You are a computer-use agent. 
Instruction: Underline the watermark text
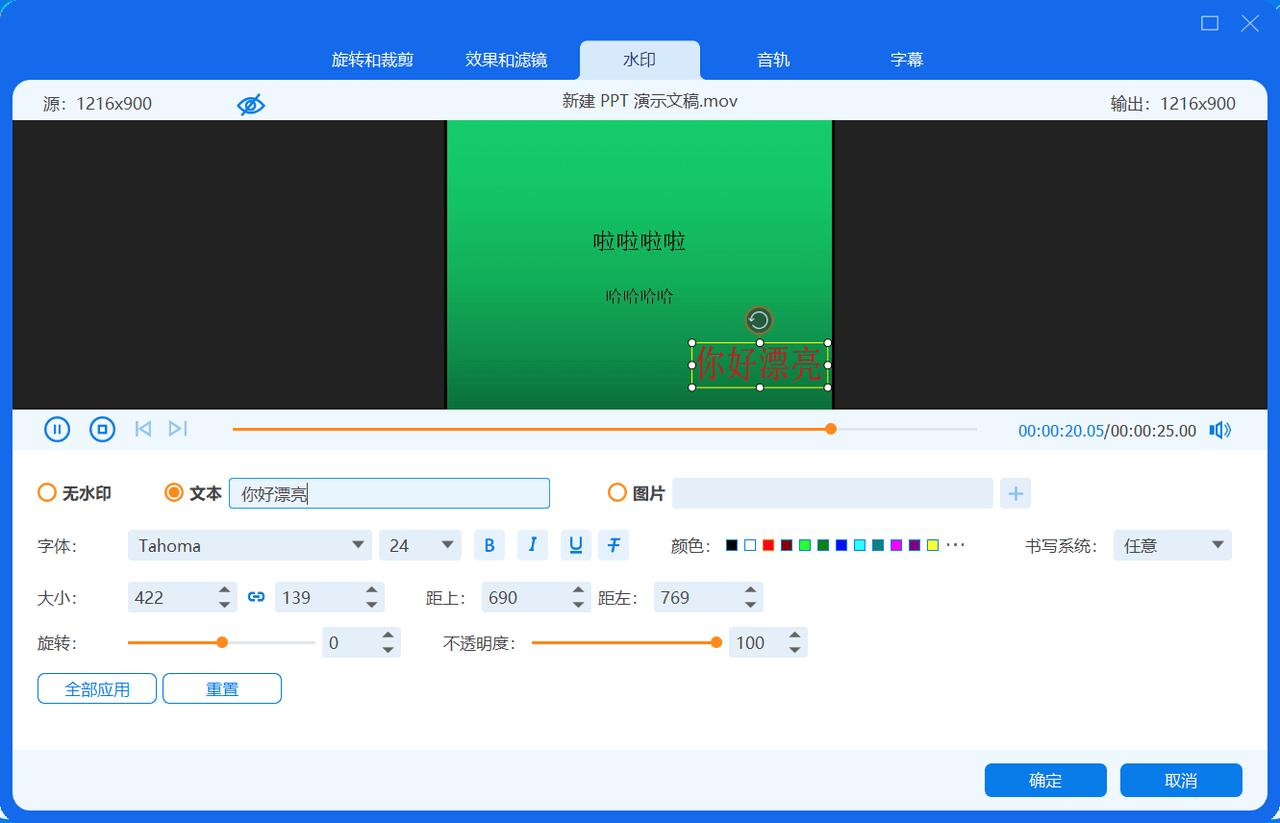tap(575, 545)
